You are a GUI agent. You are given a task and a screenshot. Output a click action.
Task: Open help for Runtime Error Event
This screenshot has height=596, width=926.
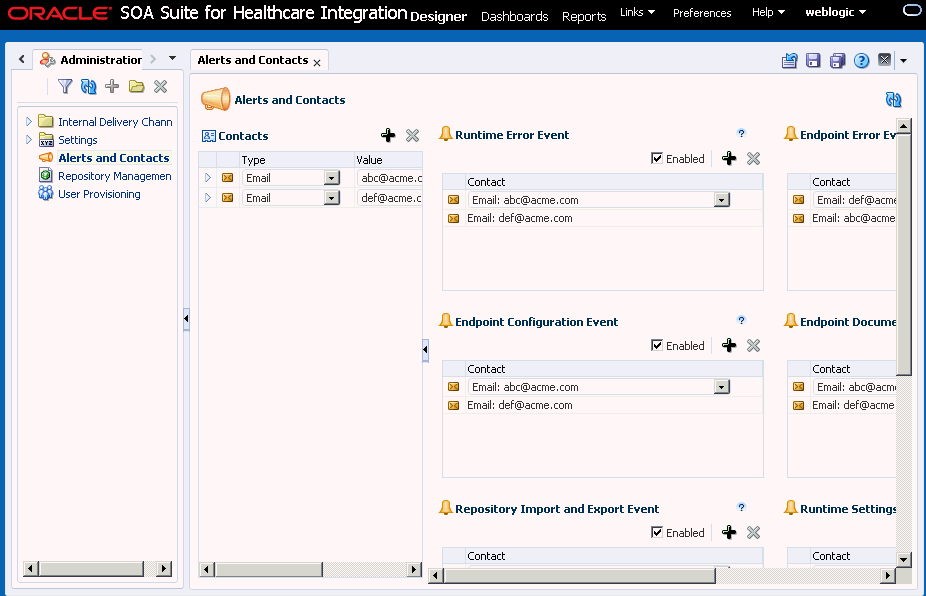click(741, 133)
